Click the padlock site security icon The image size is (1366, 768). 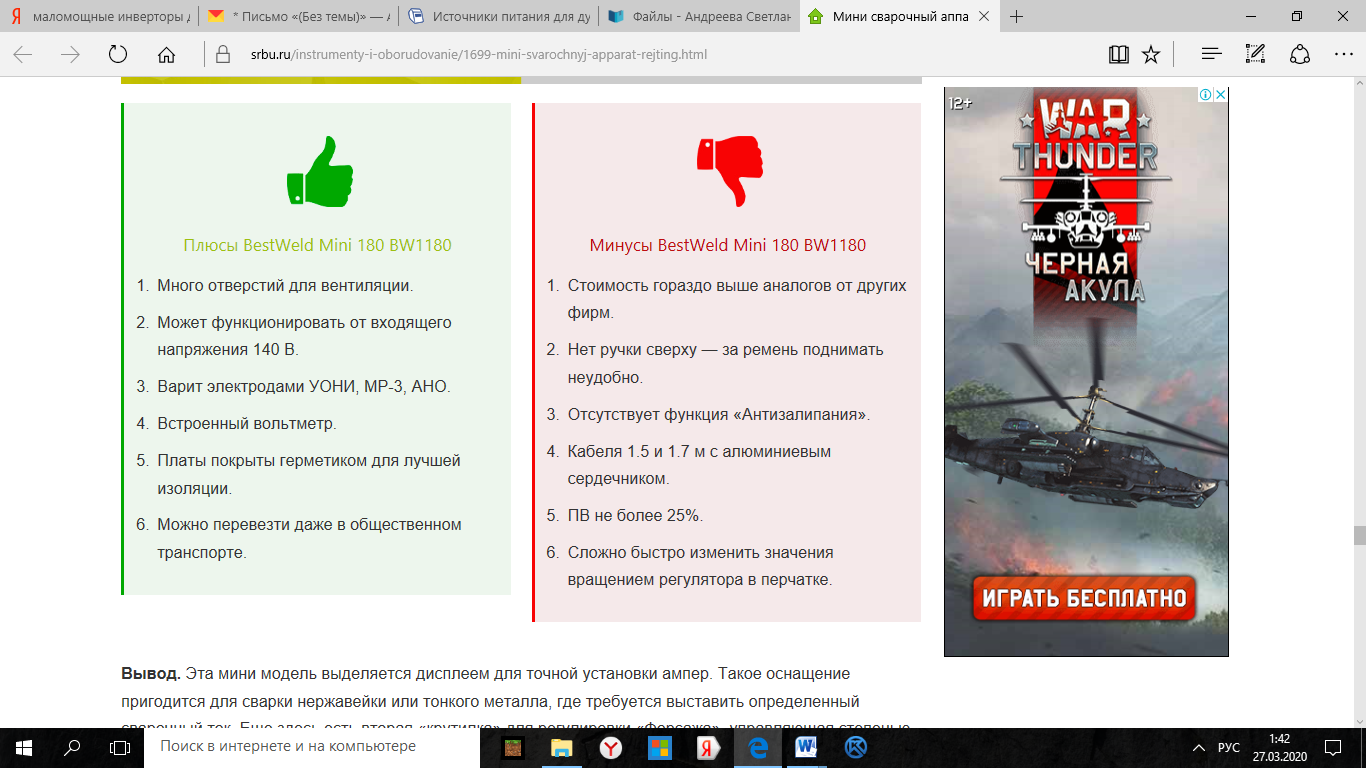(224, 54)
